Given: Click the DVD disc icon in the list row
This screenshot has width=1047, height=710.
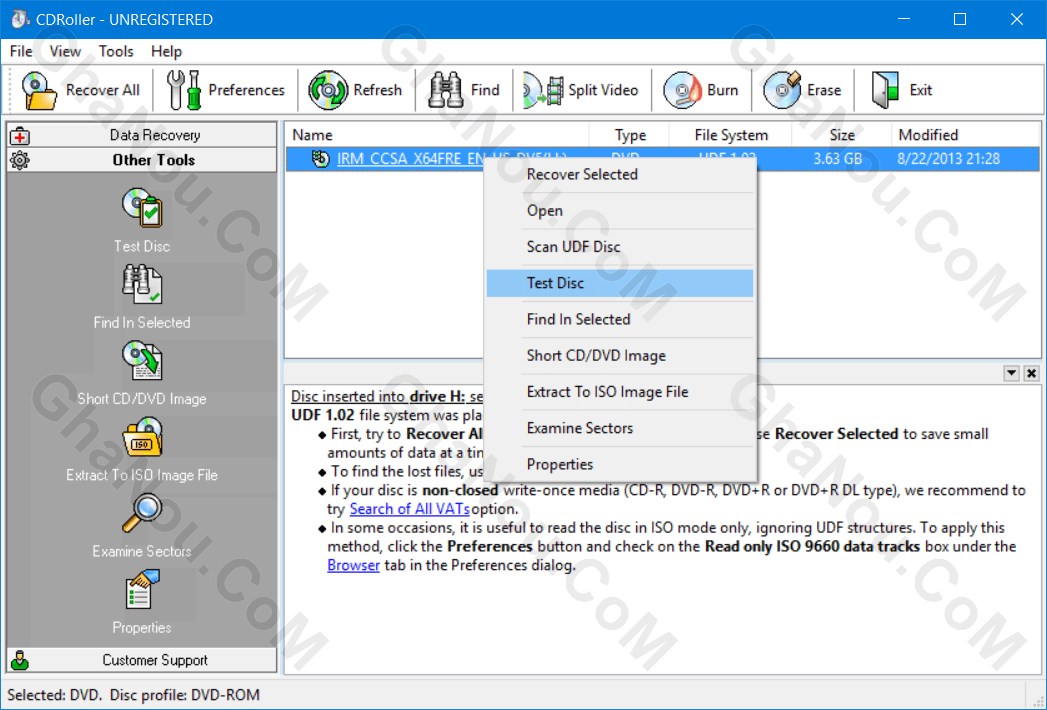Looking at the screenshot, I should pyautogui.click(x=321, y=159).
